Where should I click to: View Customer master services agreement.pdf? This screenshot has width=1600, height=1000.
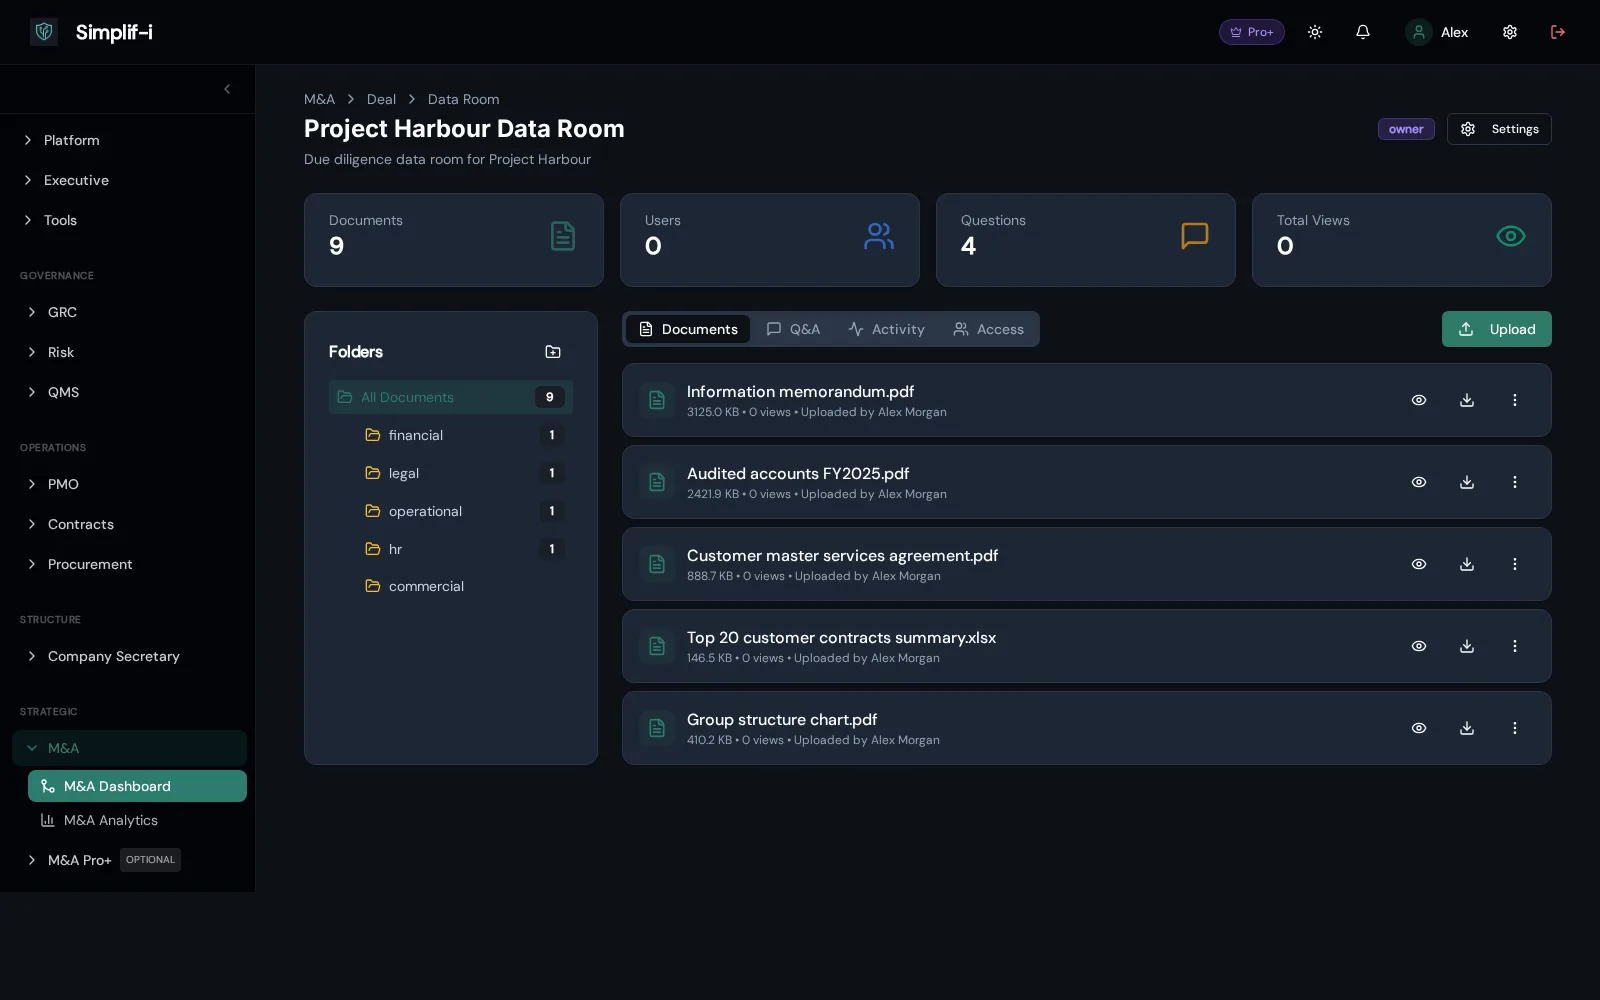[x=1419, y=564]
